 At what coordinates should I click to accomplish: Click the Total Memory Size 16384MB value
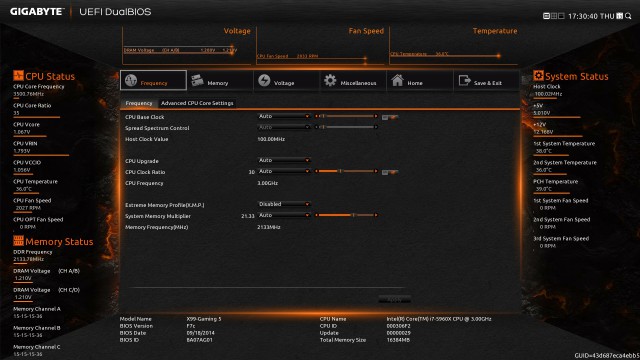[398, 340]
